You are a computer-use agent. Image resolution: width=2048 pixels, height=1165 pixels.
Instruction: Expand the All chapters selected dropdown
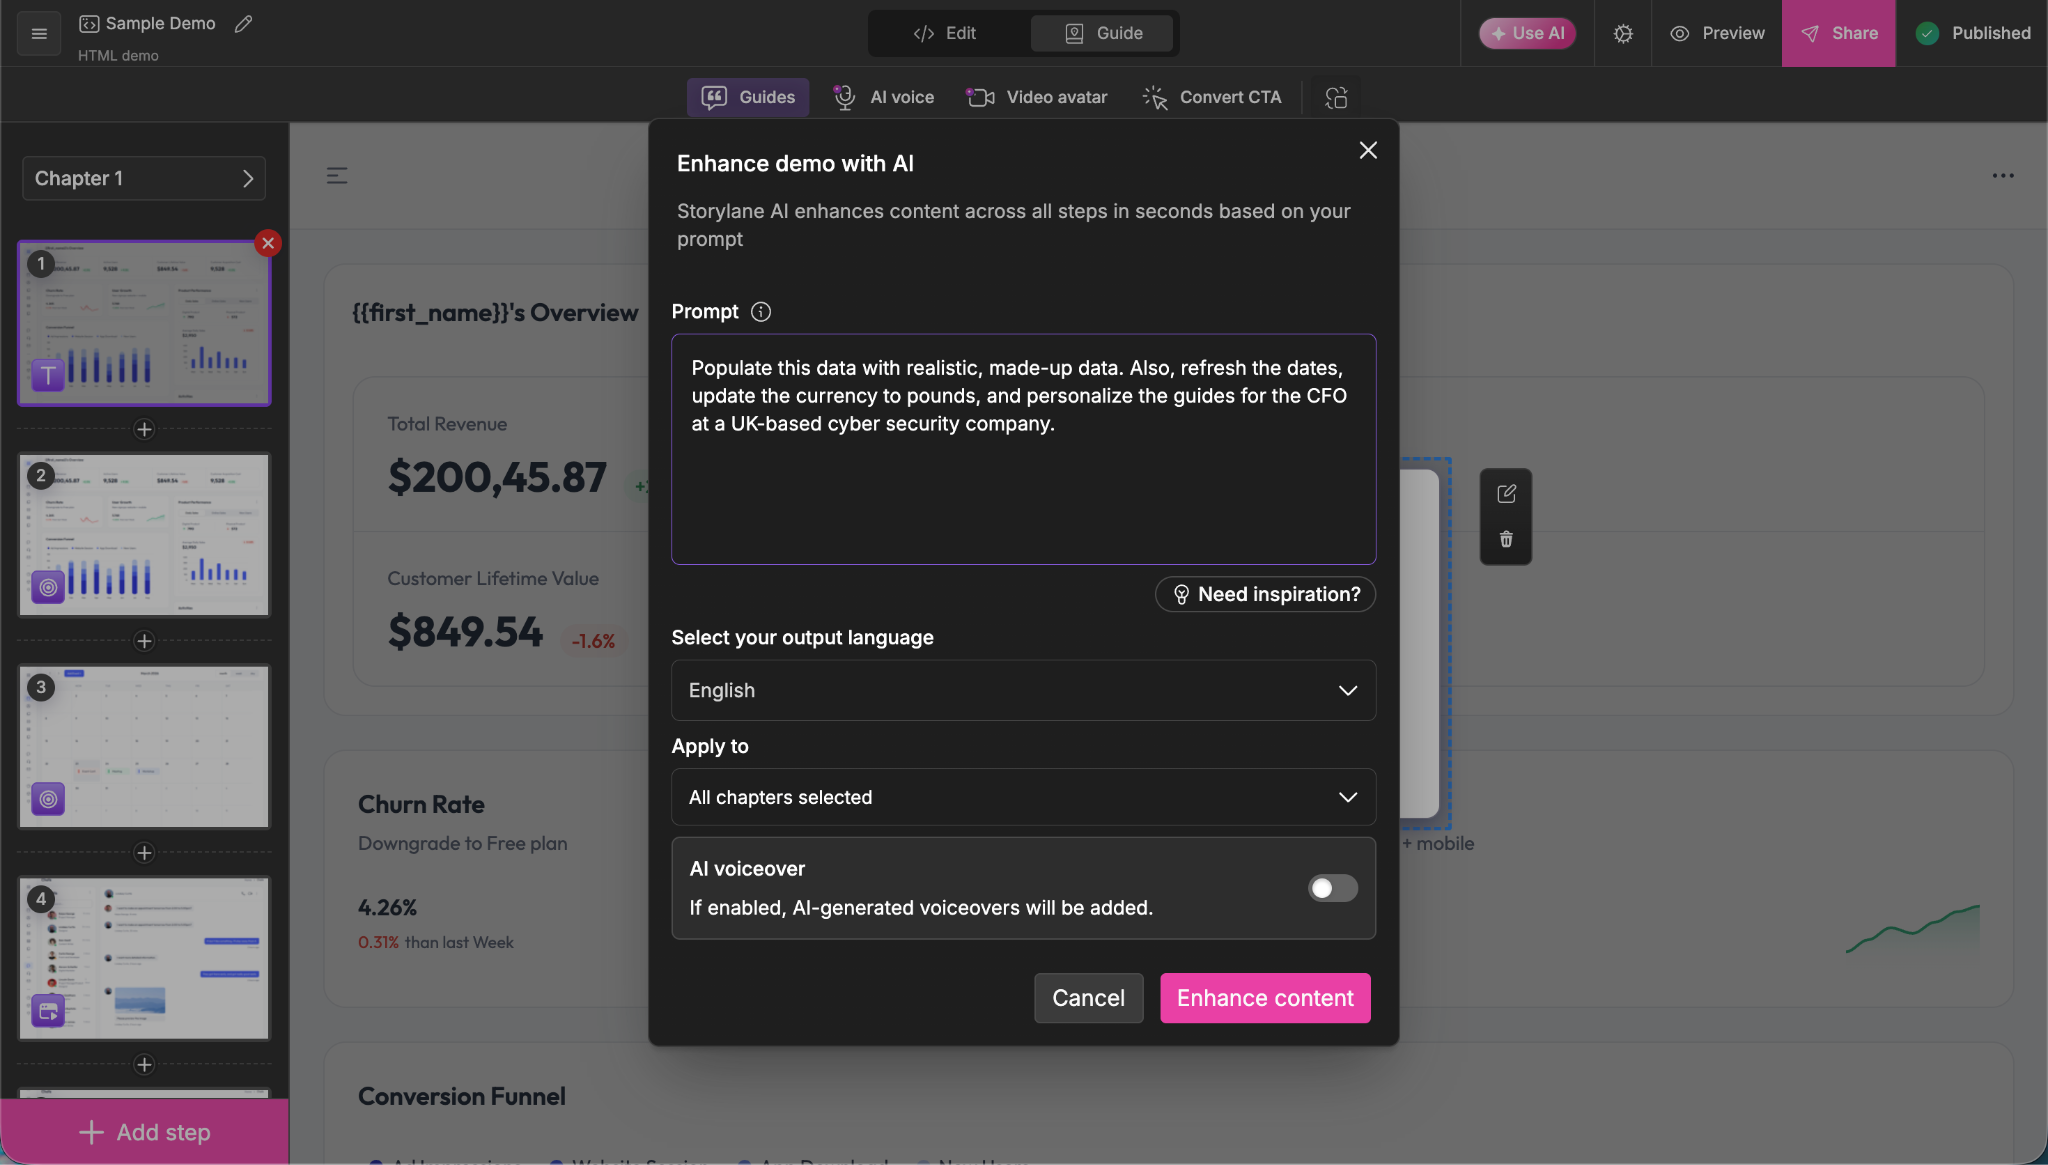click(x=1023, y=797)
